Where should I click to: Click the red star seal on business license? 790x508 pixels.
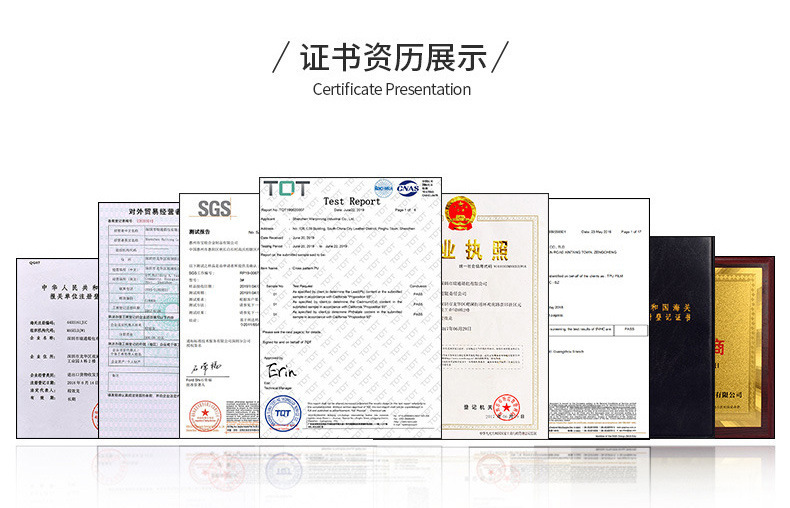(506, 407)
